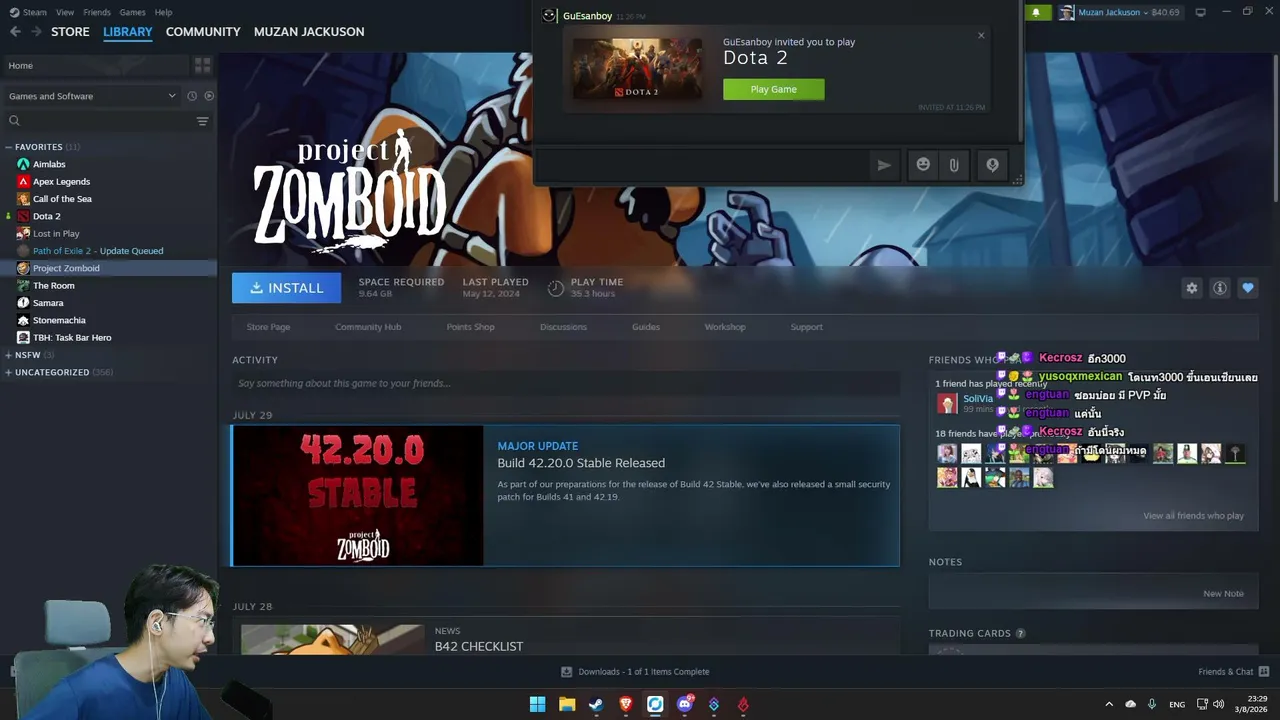Open Build 42.20.0 Stable news thumbnail
The image size is (1280, 720).
pos(358,496)
